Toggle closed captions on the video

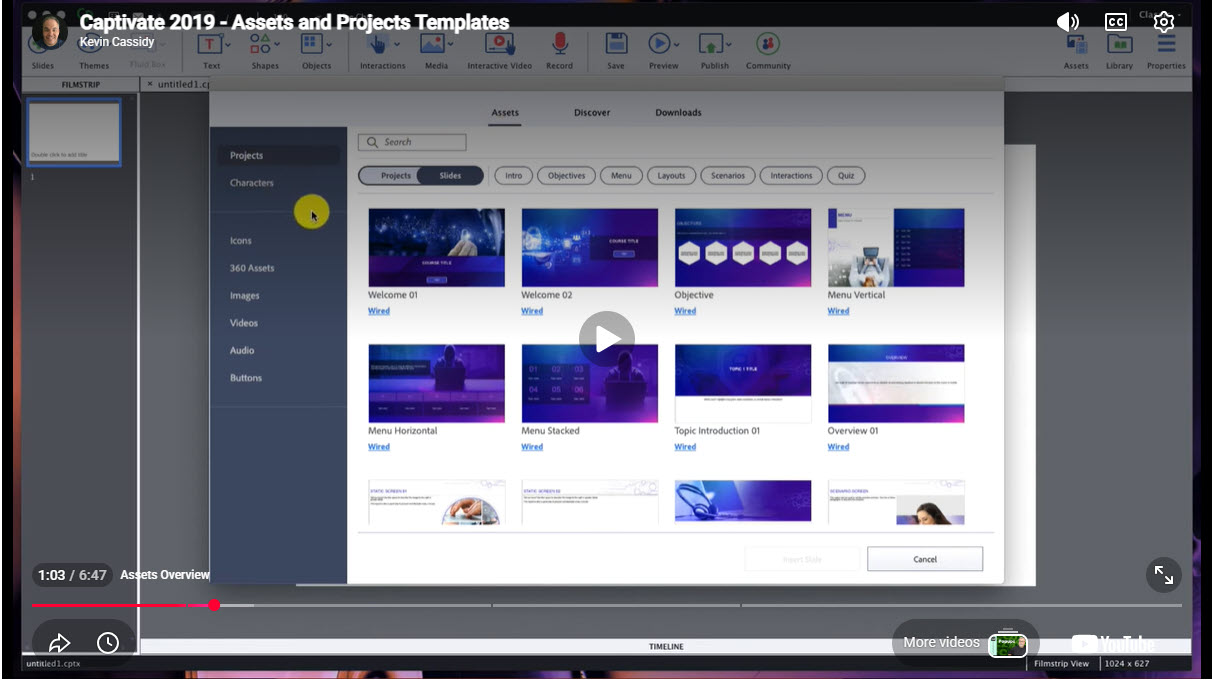coord(1116,22)
